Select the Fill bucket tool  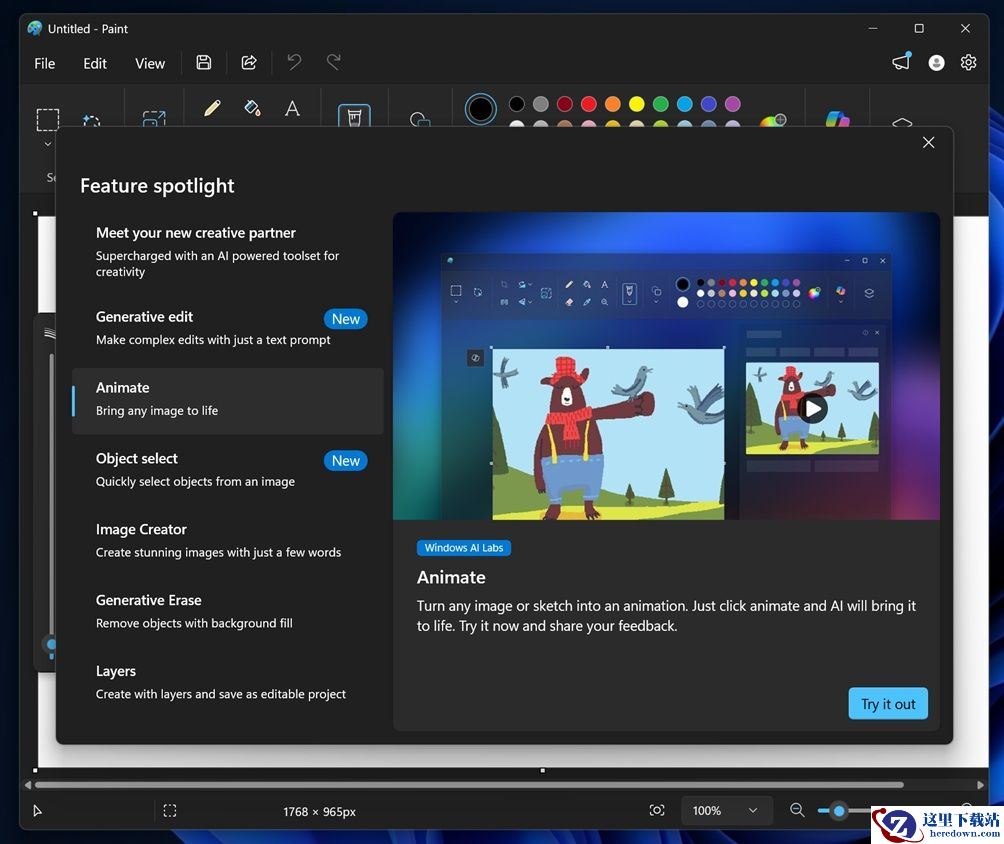pyautogui.click(x=252, y=108)
